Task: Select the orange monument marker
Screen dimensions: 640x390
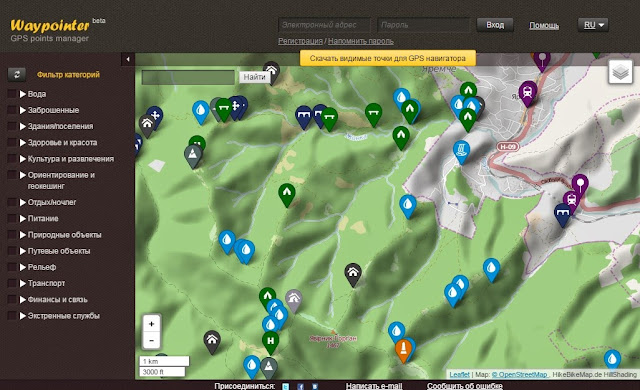Action: click(x=403, y=350)
